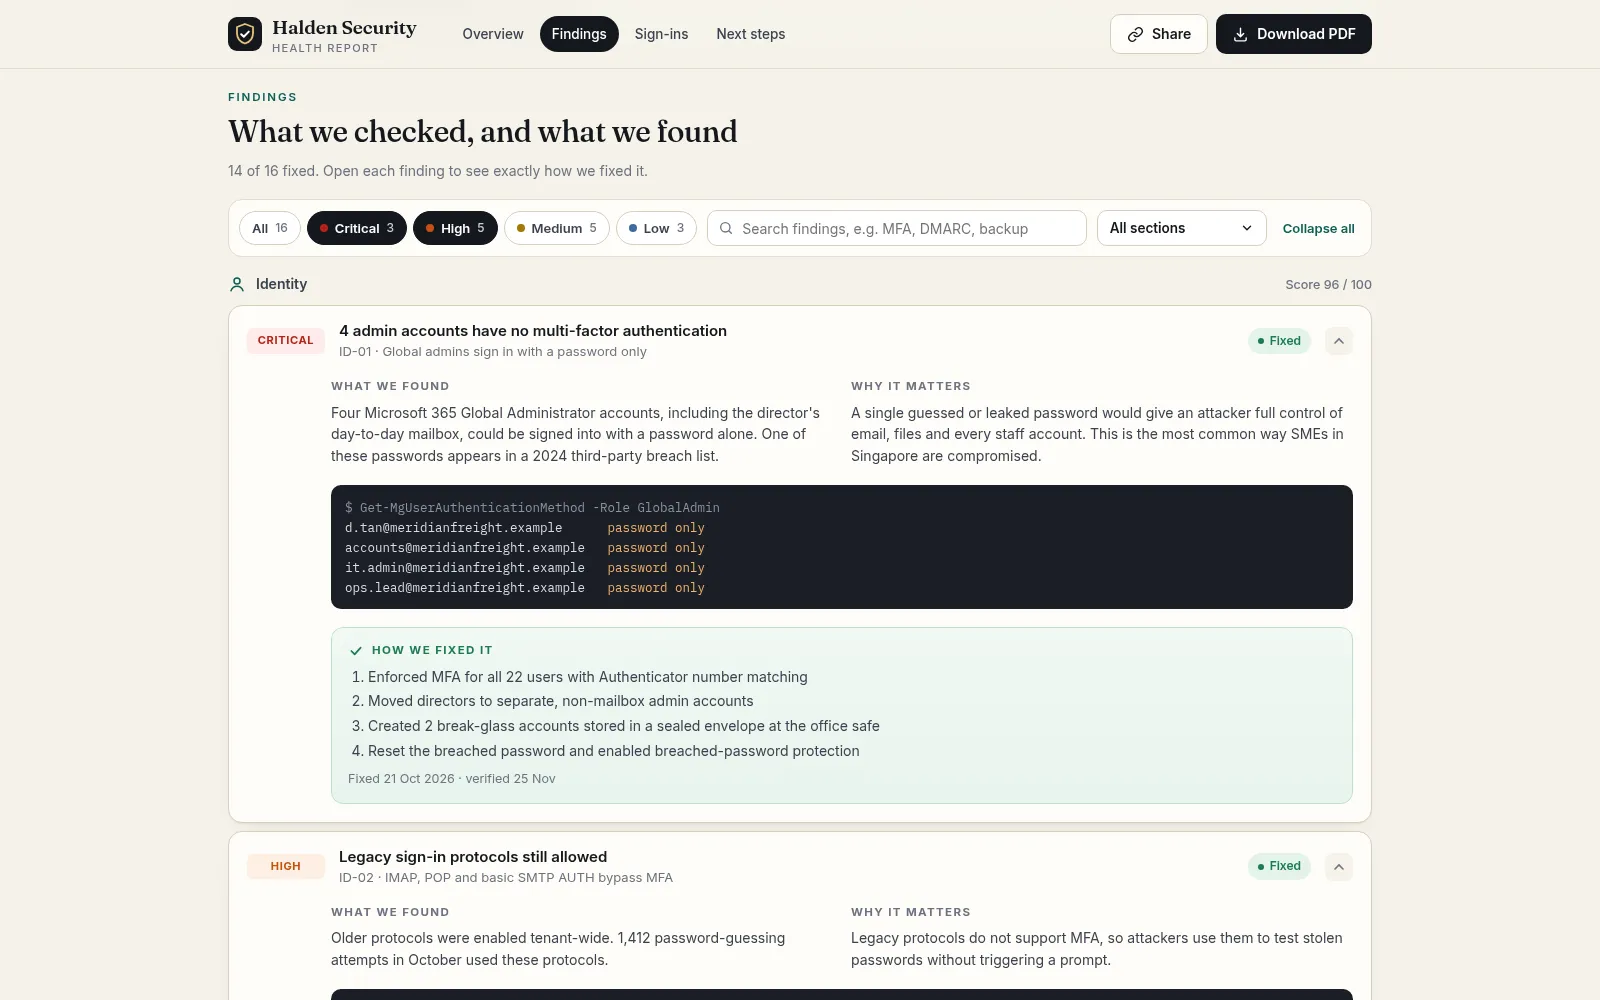Toggle the Low severity filter
Viewport: 1600px width, 1000px height.
tap(656, 228)
